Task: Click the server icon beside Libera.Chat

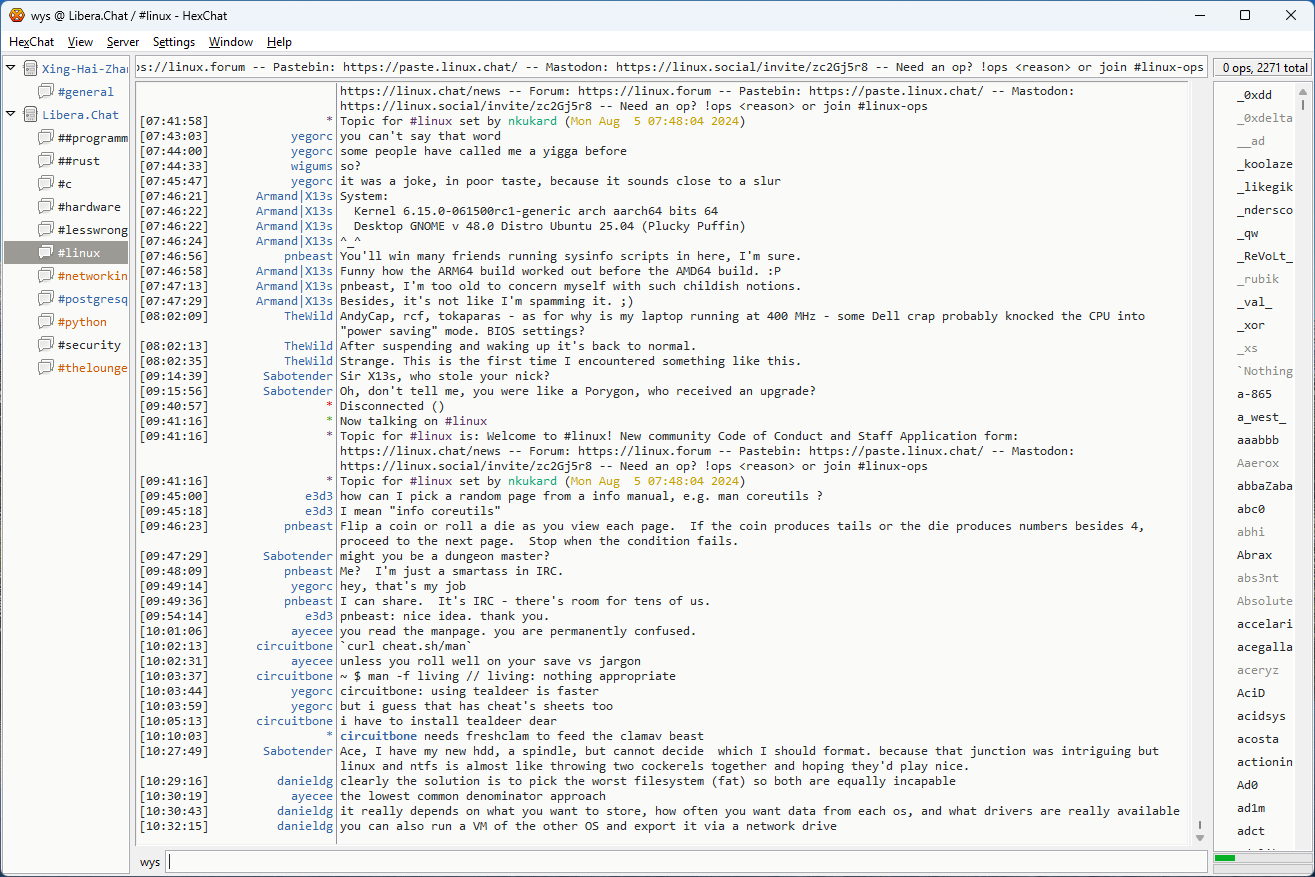Action: [31, 115]
